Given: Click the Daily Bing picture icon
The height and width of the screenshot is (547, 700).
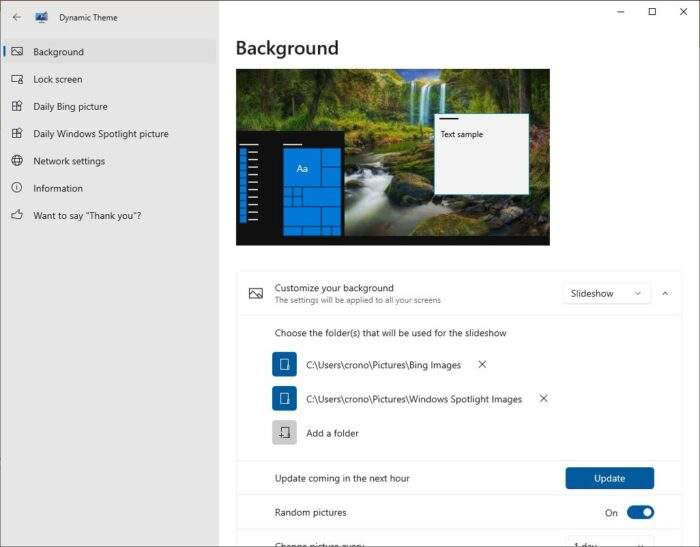Looking at the screenshot, I should (x=17, y=106).
